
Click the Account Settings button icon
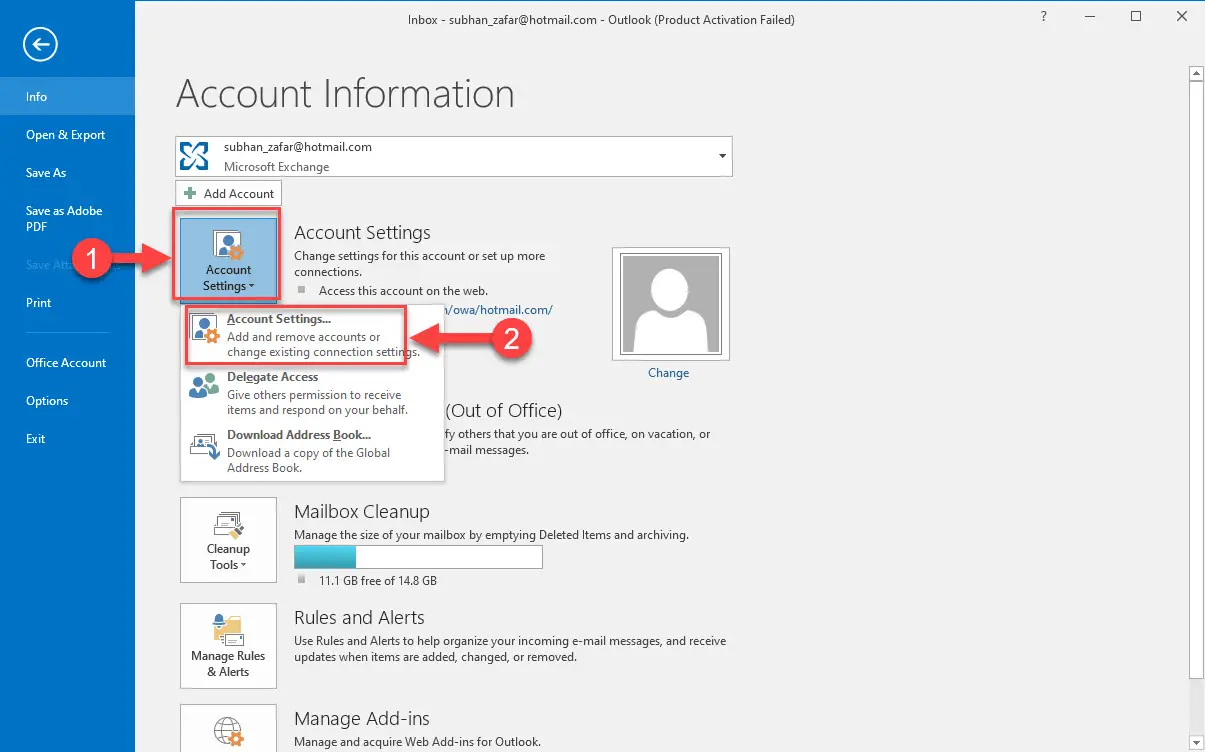(228, 245)
